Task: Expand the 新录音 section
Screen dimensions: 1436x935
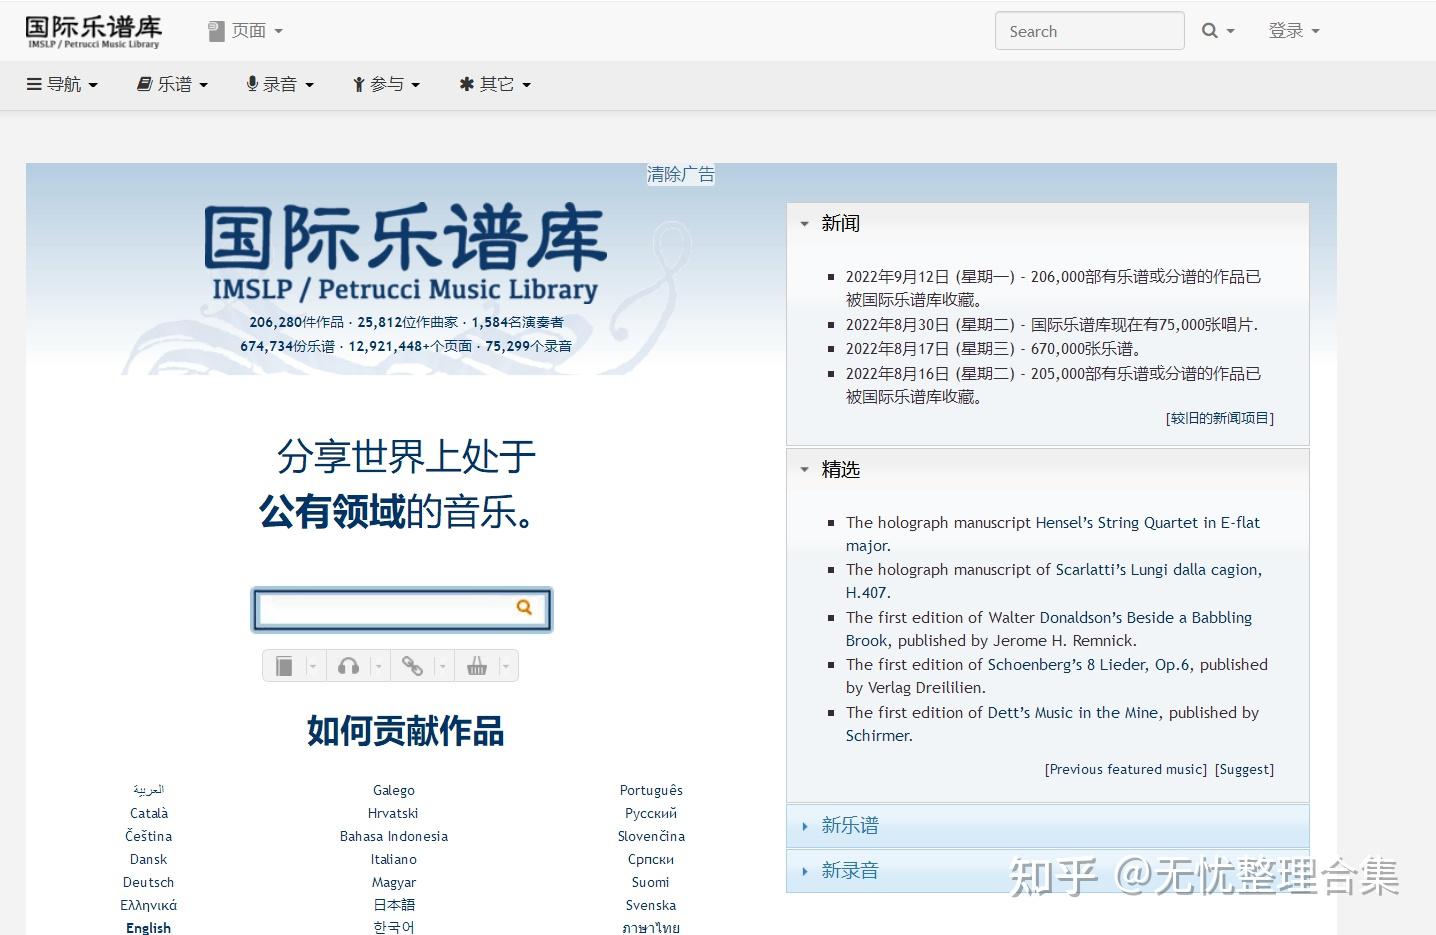Action: pos(1048,871)
